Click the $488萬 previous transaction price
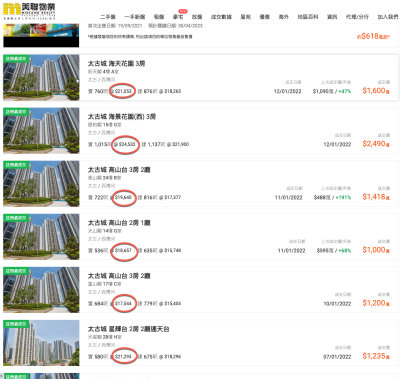Viewport: 400px width, 379px height. click(x=322, y=198)
